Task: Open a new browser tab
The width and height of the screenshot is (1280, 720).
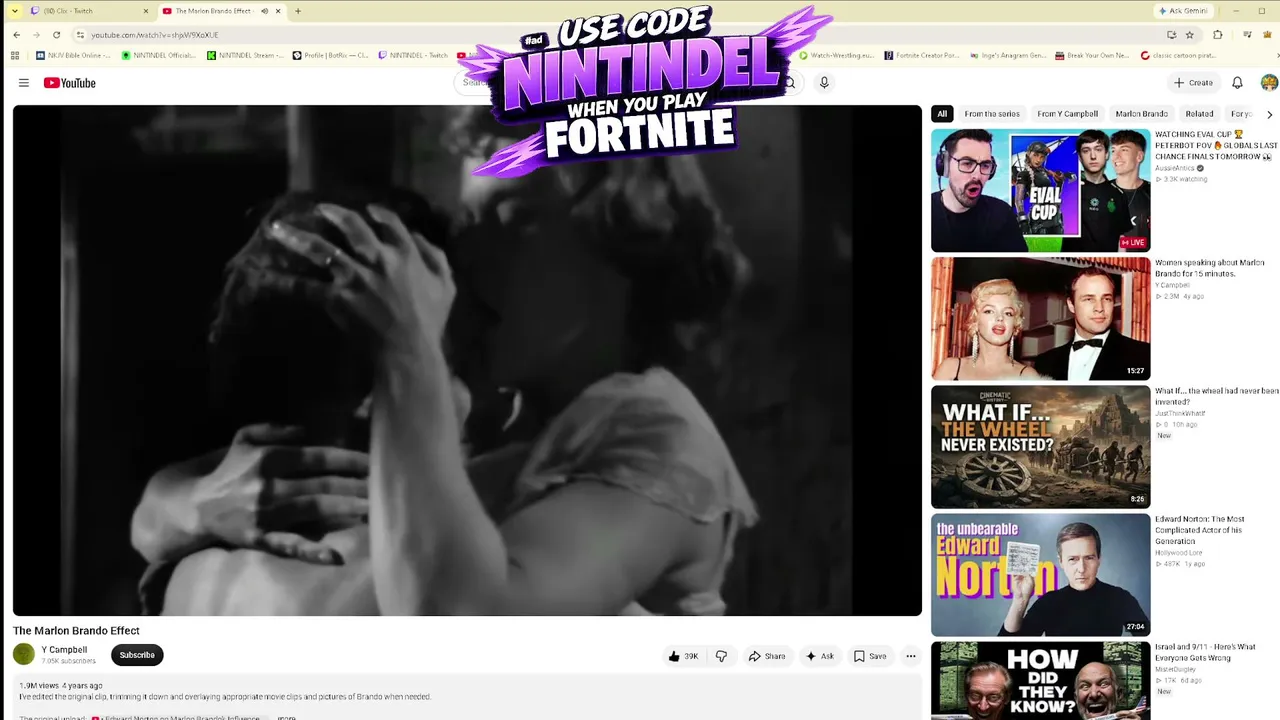Action: click(297, 11)
